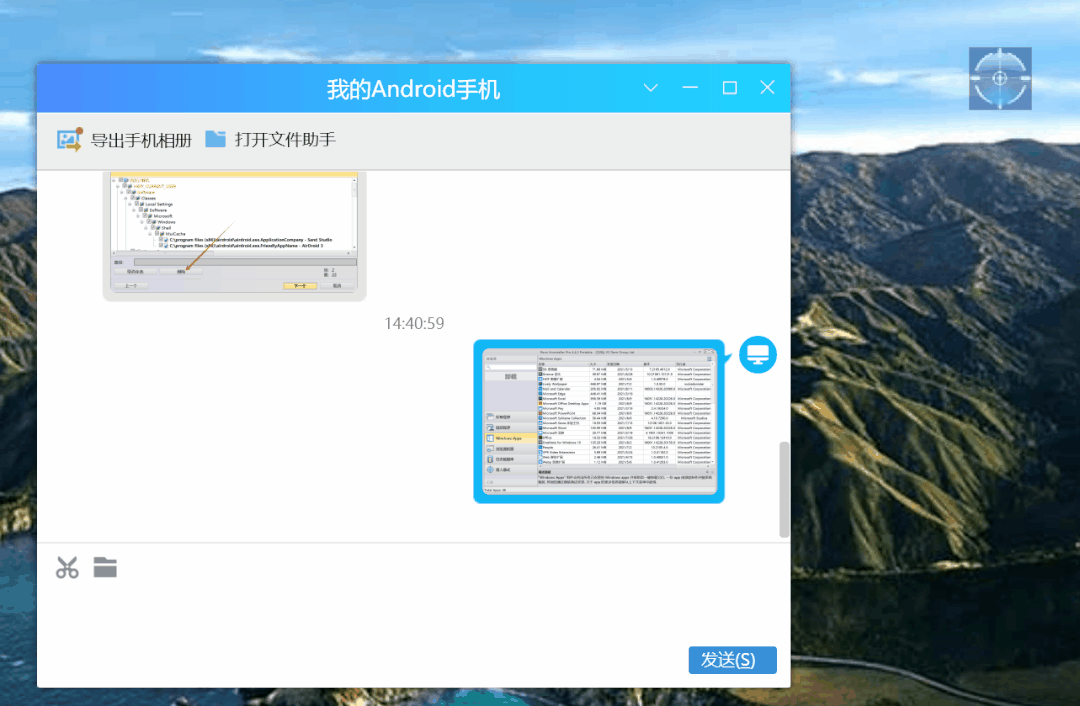
Task: Click the message text input area
Action: pos(413,613)
